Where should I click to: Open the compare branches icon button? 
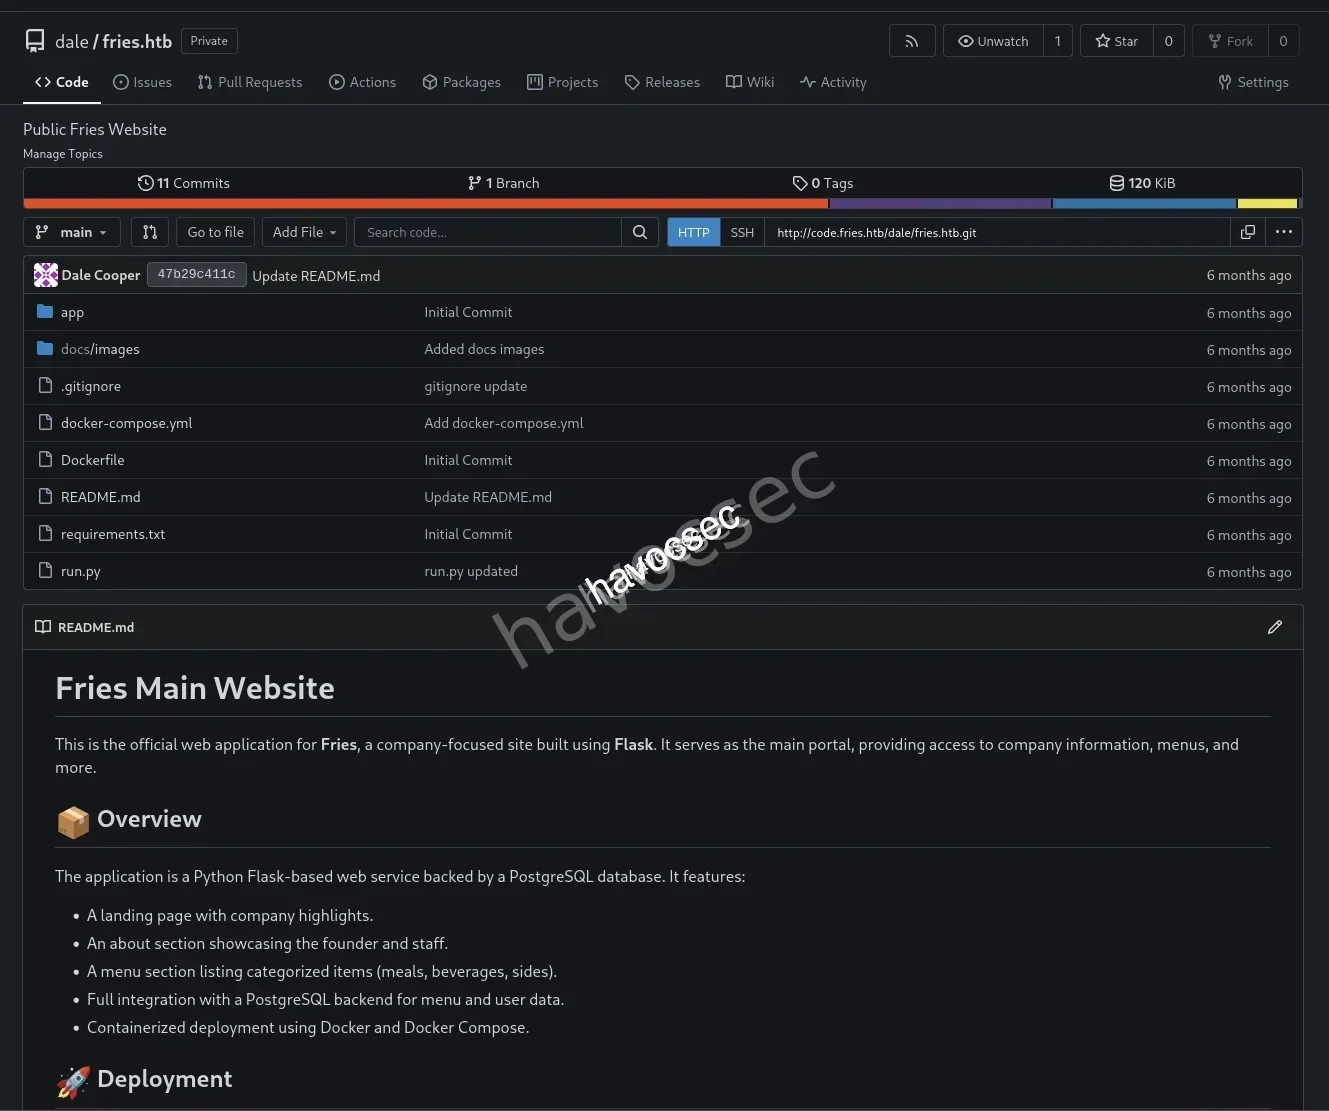point(150,232)
